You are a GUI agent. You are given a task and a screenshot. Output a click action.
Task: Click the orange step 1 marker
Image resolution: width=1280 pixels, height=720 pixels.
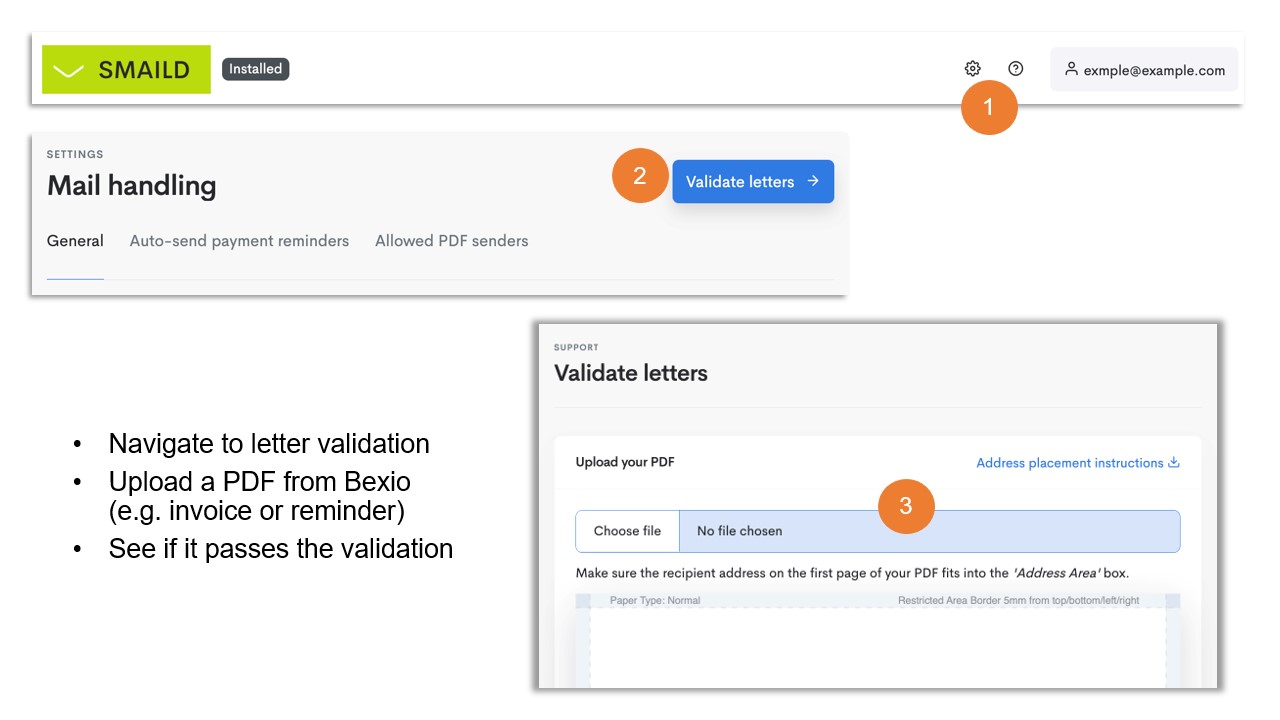pos(989,107)
